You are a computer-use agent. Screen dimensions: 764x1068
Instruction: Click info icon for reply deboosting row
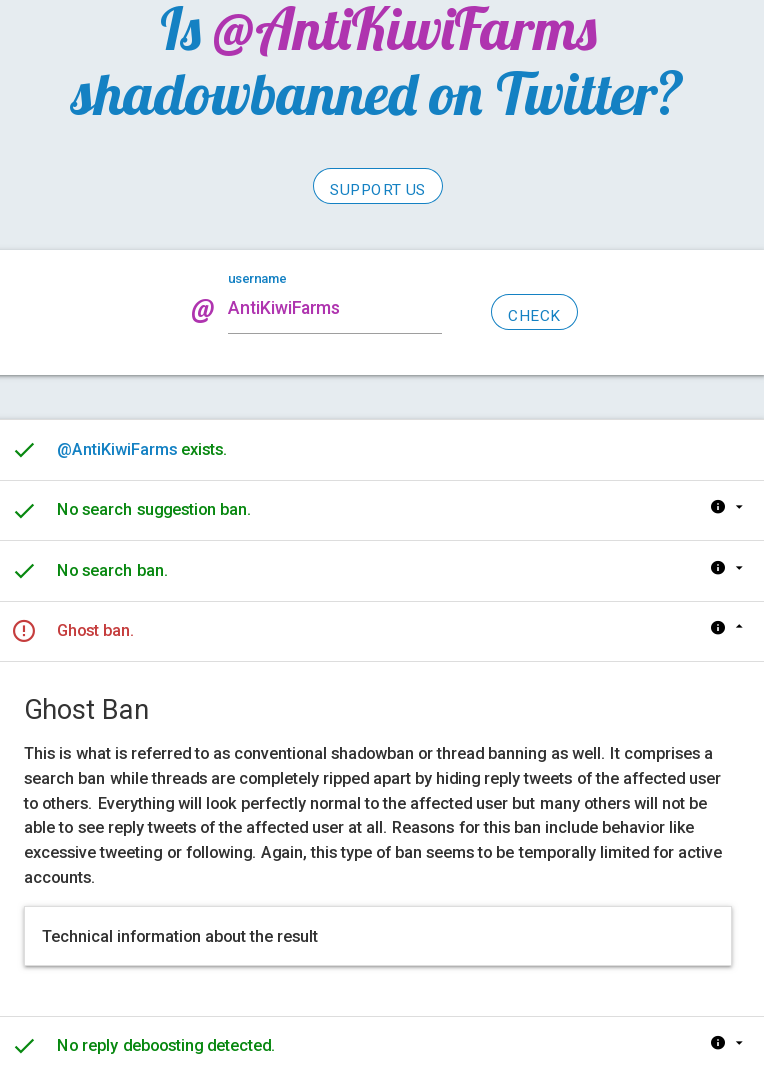pyautogui.click(x=718, y=1042)
